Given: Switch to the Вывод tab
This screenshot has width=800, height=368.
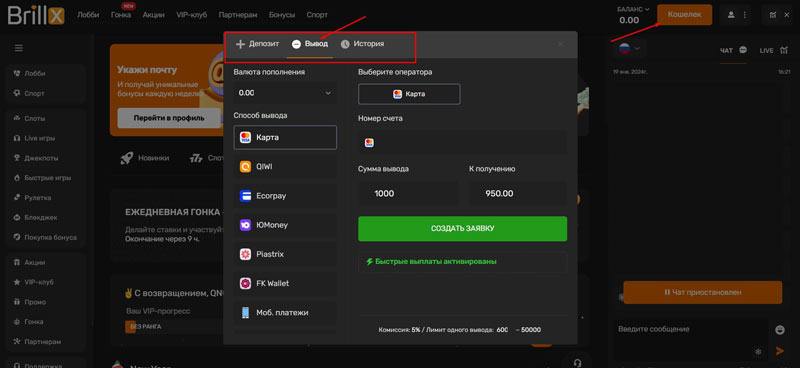Looking at the screenshot, I should click(310, 44).
